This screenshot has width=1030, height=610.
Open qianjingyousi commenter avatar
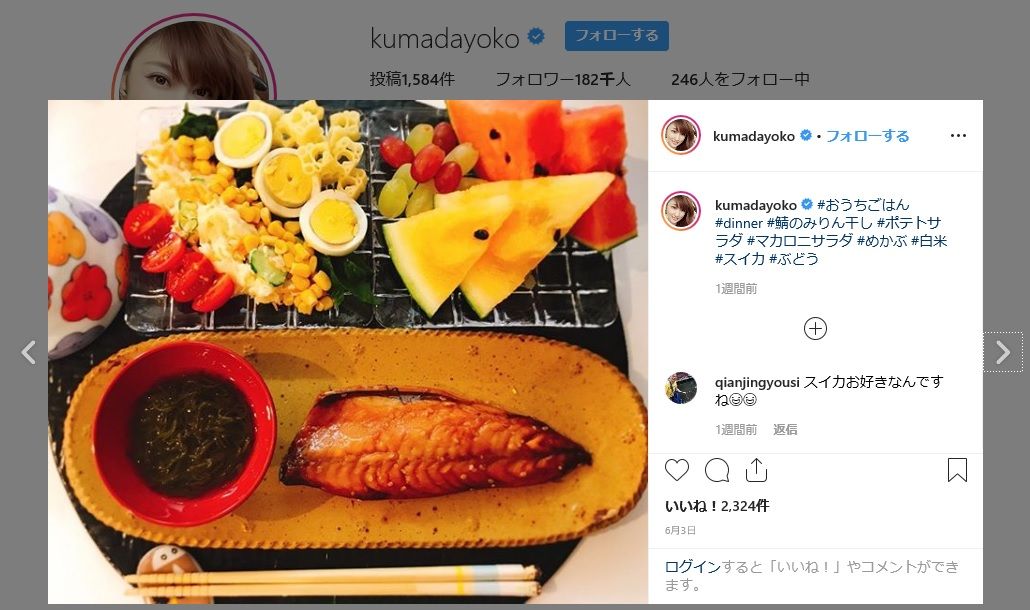pyautogui.click(x=681, y=388)
